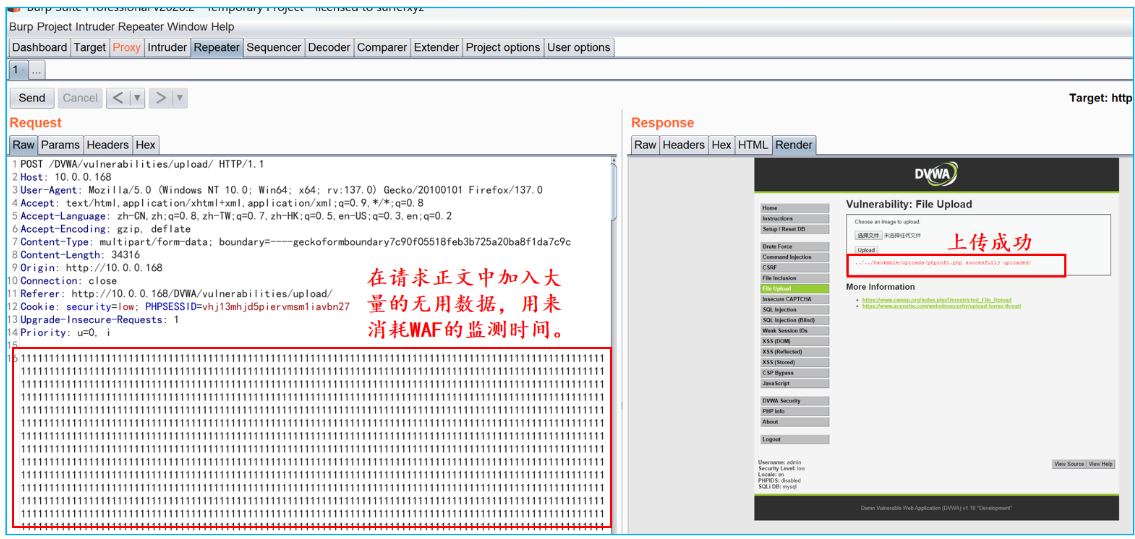Go back to previous request in history
This screenshot has height=539, width=1135.
click(117, 98)
